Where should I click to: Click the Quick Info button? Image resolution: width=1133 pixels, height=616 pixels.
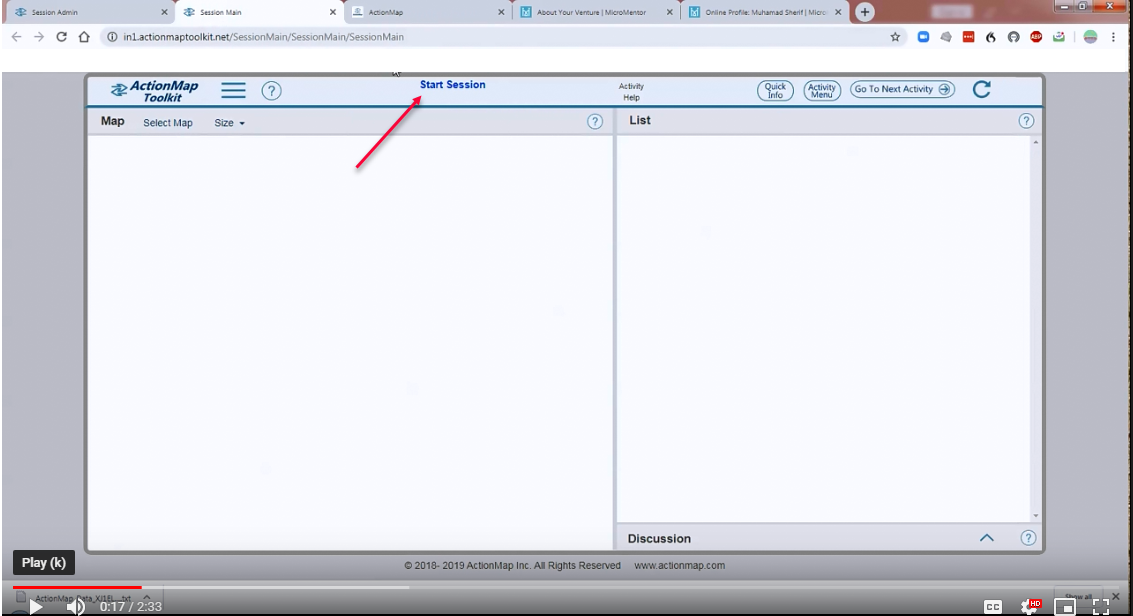click(775, 90)
